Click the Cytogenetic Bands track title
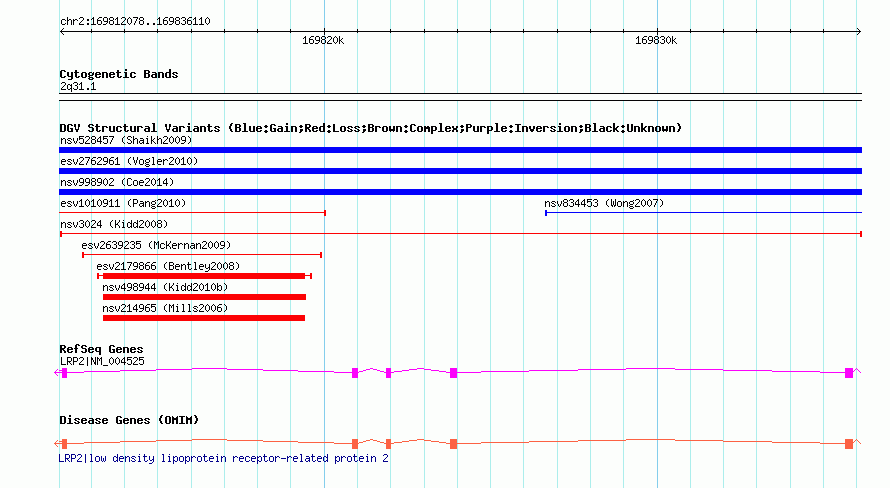Screen dimensions: 890x488 point(119,74)
